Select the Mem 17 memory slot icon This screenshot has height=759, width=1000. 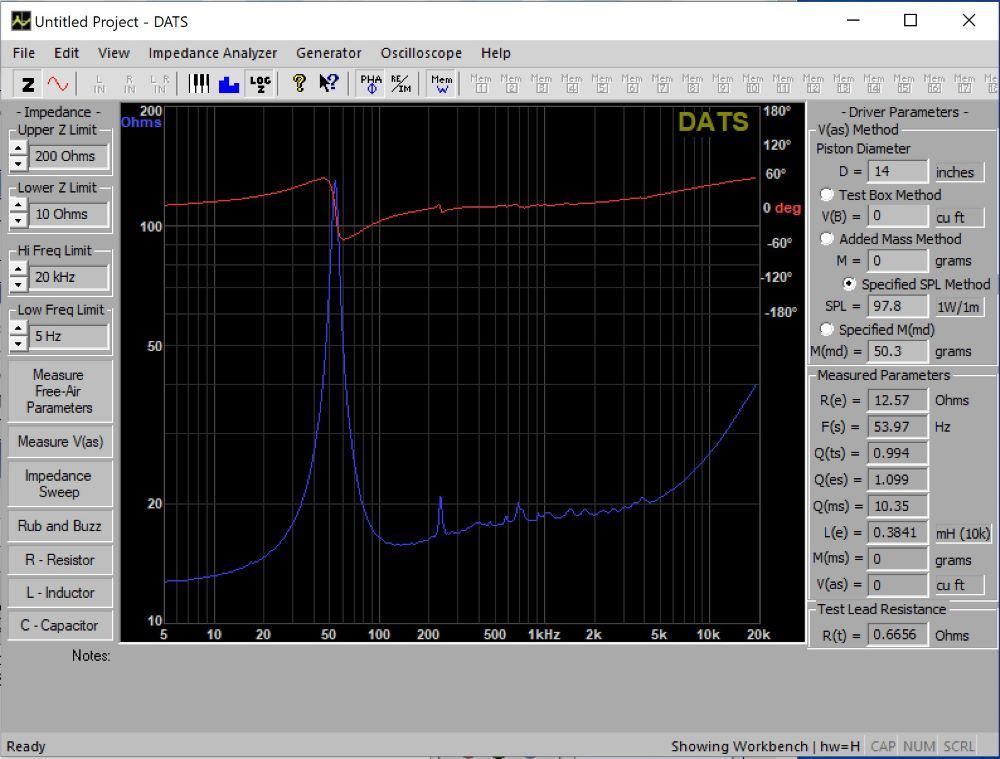964,84
